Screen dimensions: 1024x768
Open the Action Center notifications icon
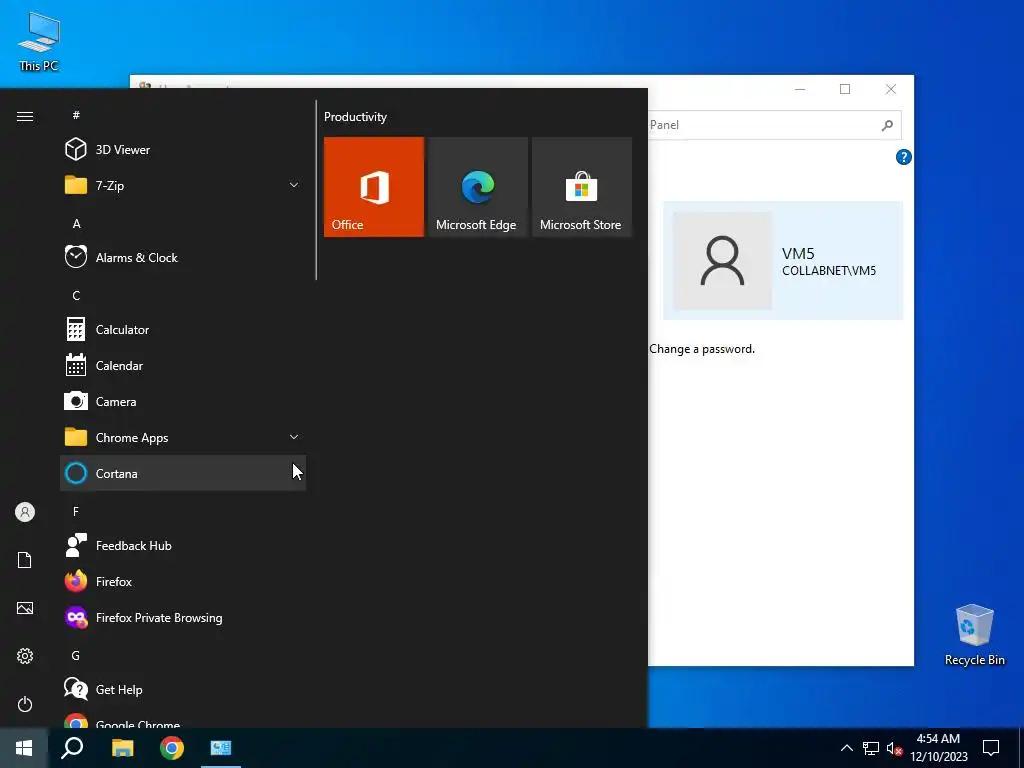tap(991, 748)
